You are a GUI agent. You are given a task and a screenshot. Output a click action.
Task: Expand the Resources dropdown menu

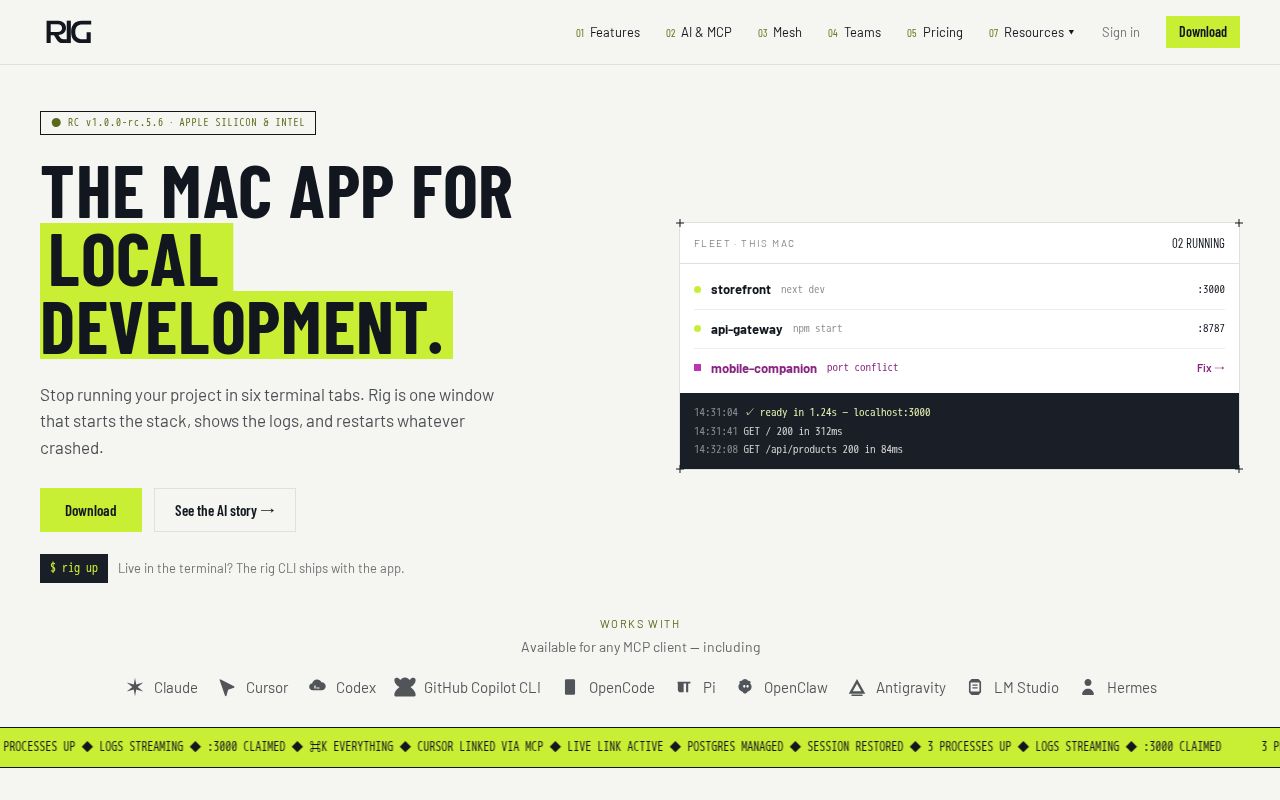coord(1032,32)
